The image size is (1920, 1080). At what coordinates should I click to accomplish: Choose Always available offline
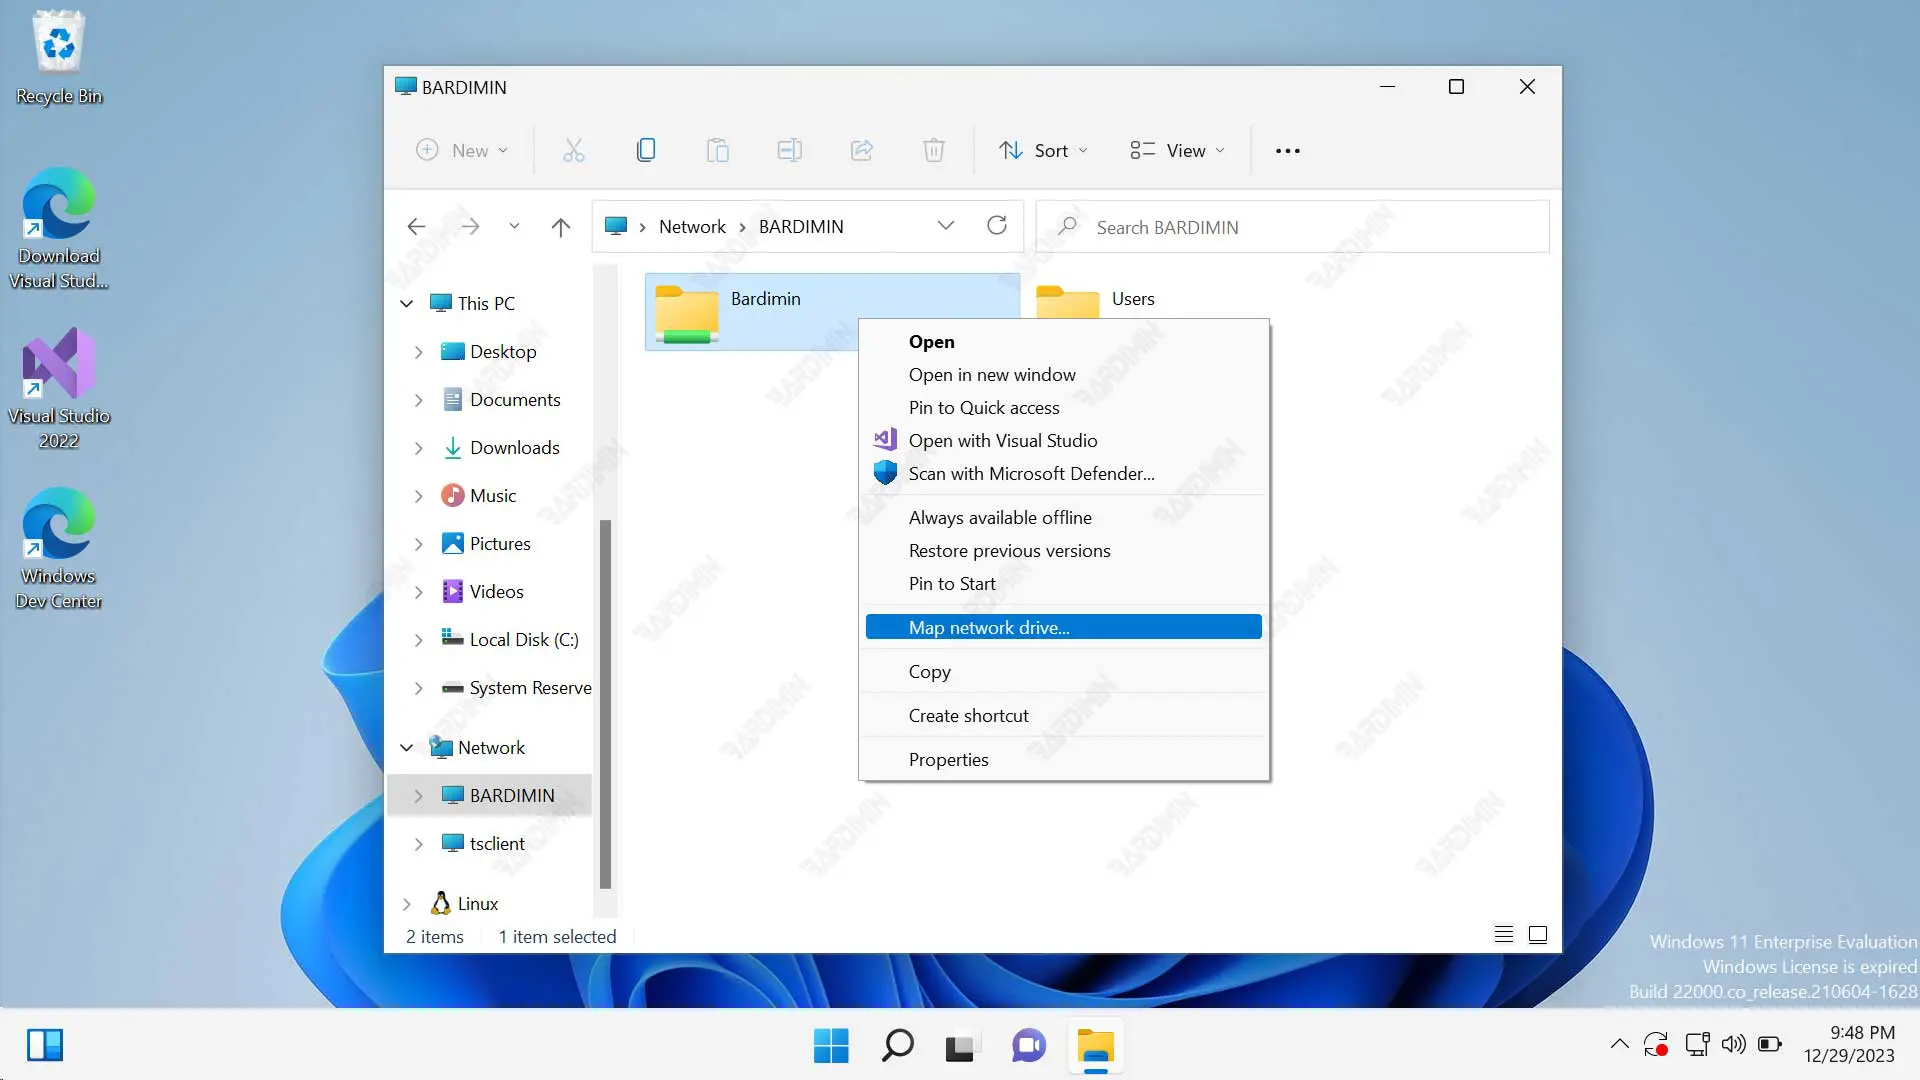point(1064,518)
